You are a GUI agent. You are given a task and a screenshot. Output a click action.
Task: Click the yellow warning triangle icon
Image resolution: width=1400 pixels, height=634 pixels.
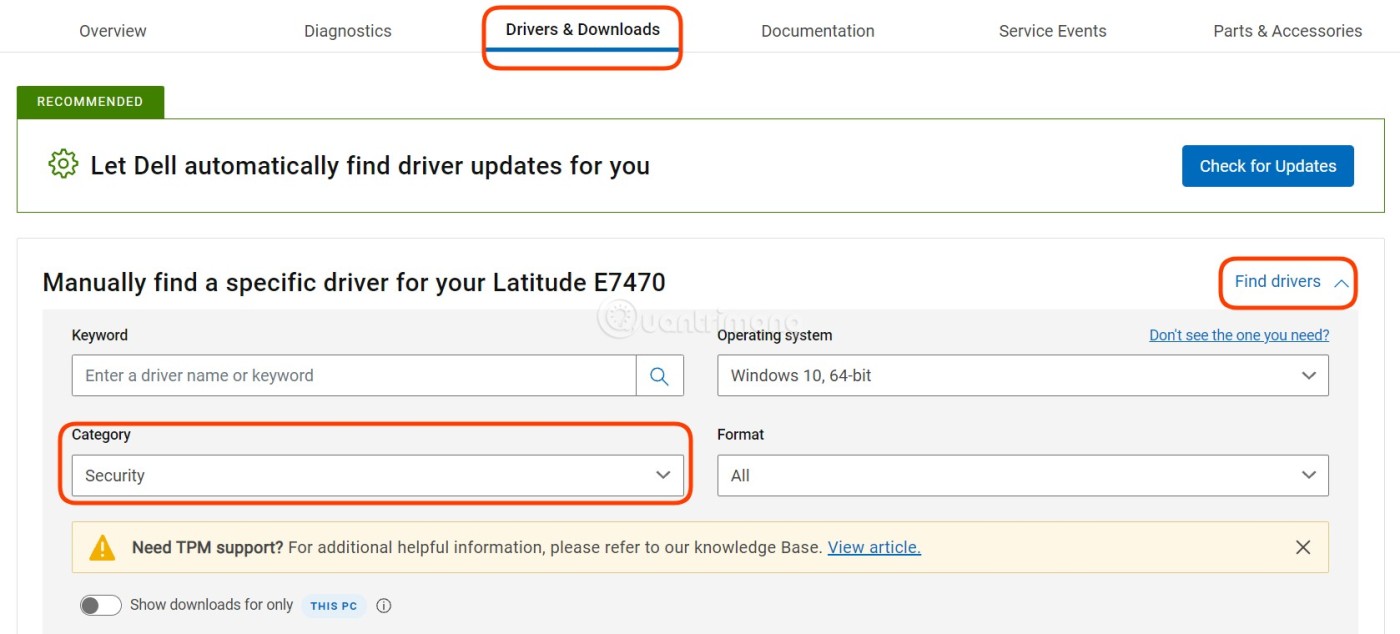click(x=102, y=548)
